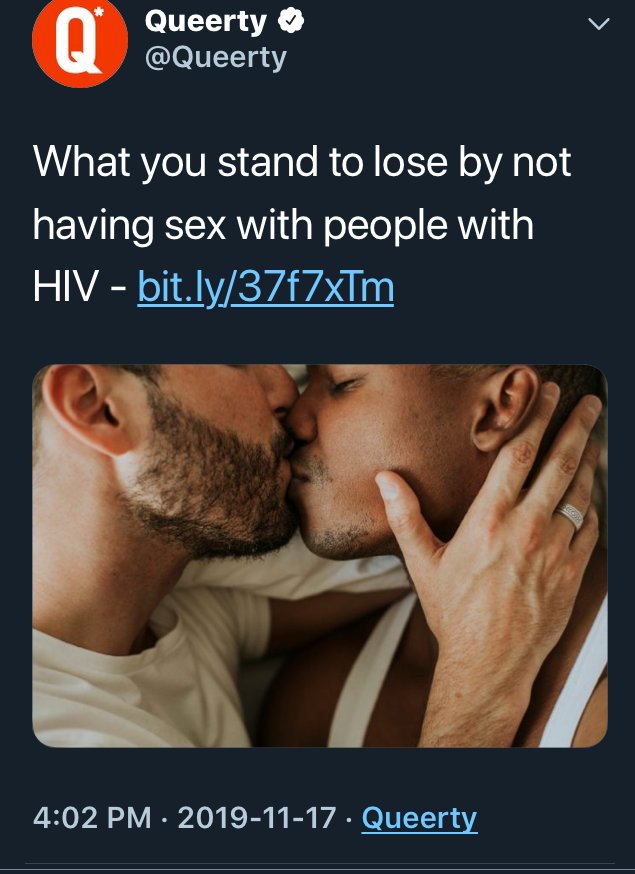Open the Queerty profile avatar

click(80, 40)
